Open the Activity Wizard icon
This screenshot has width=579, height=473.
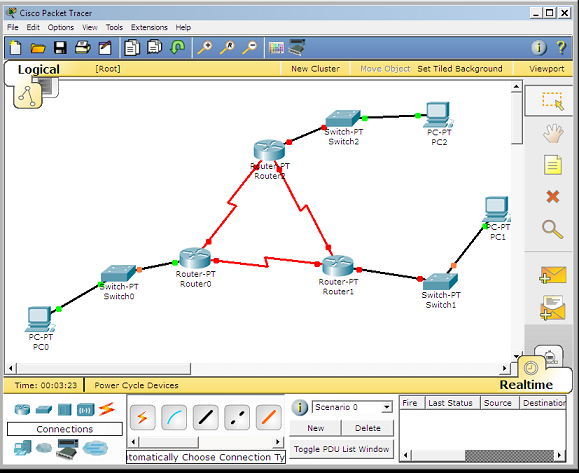click(x=105, y=48)
